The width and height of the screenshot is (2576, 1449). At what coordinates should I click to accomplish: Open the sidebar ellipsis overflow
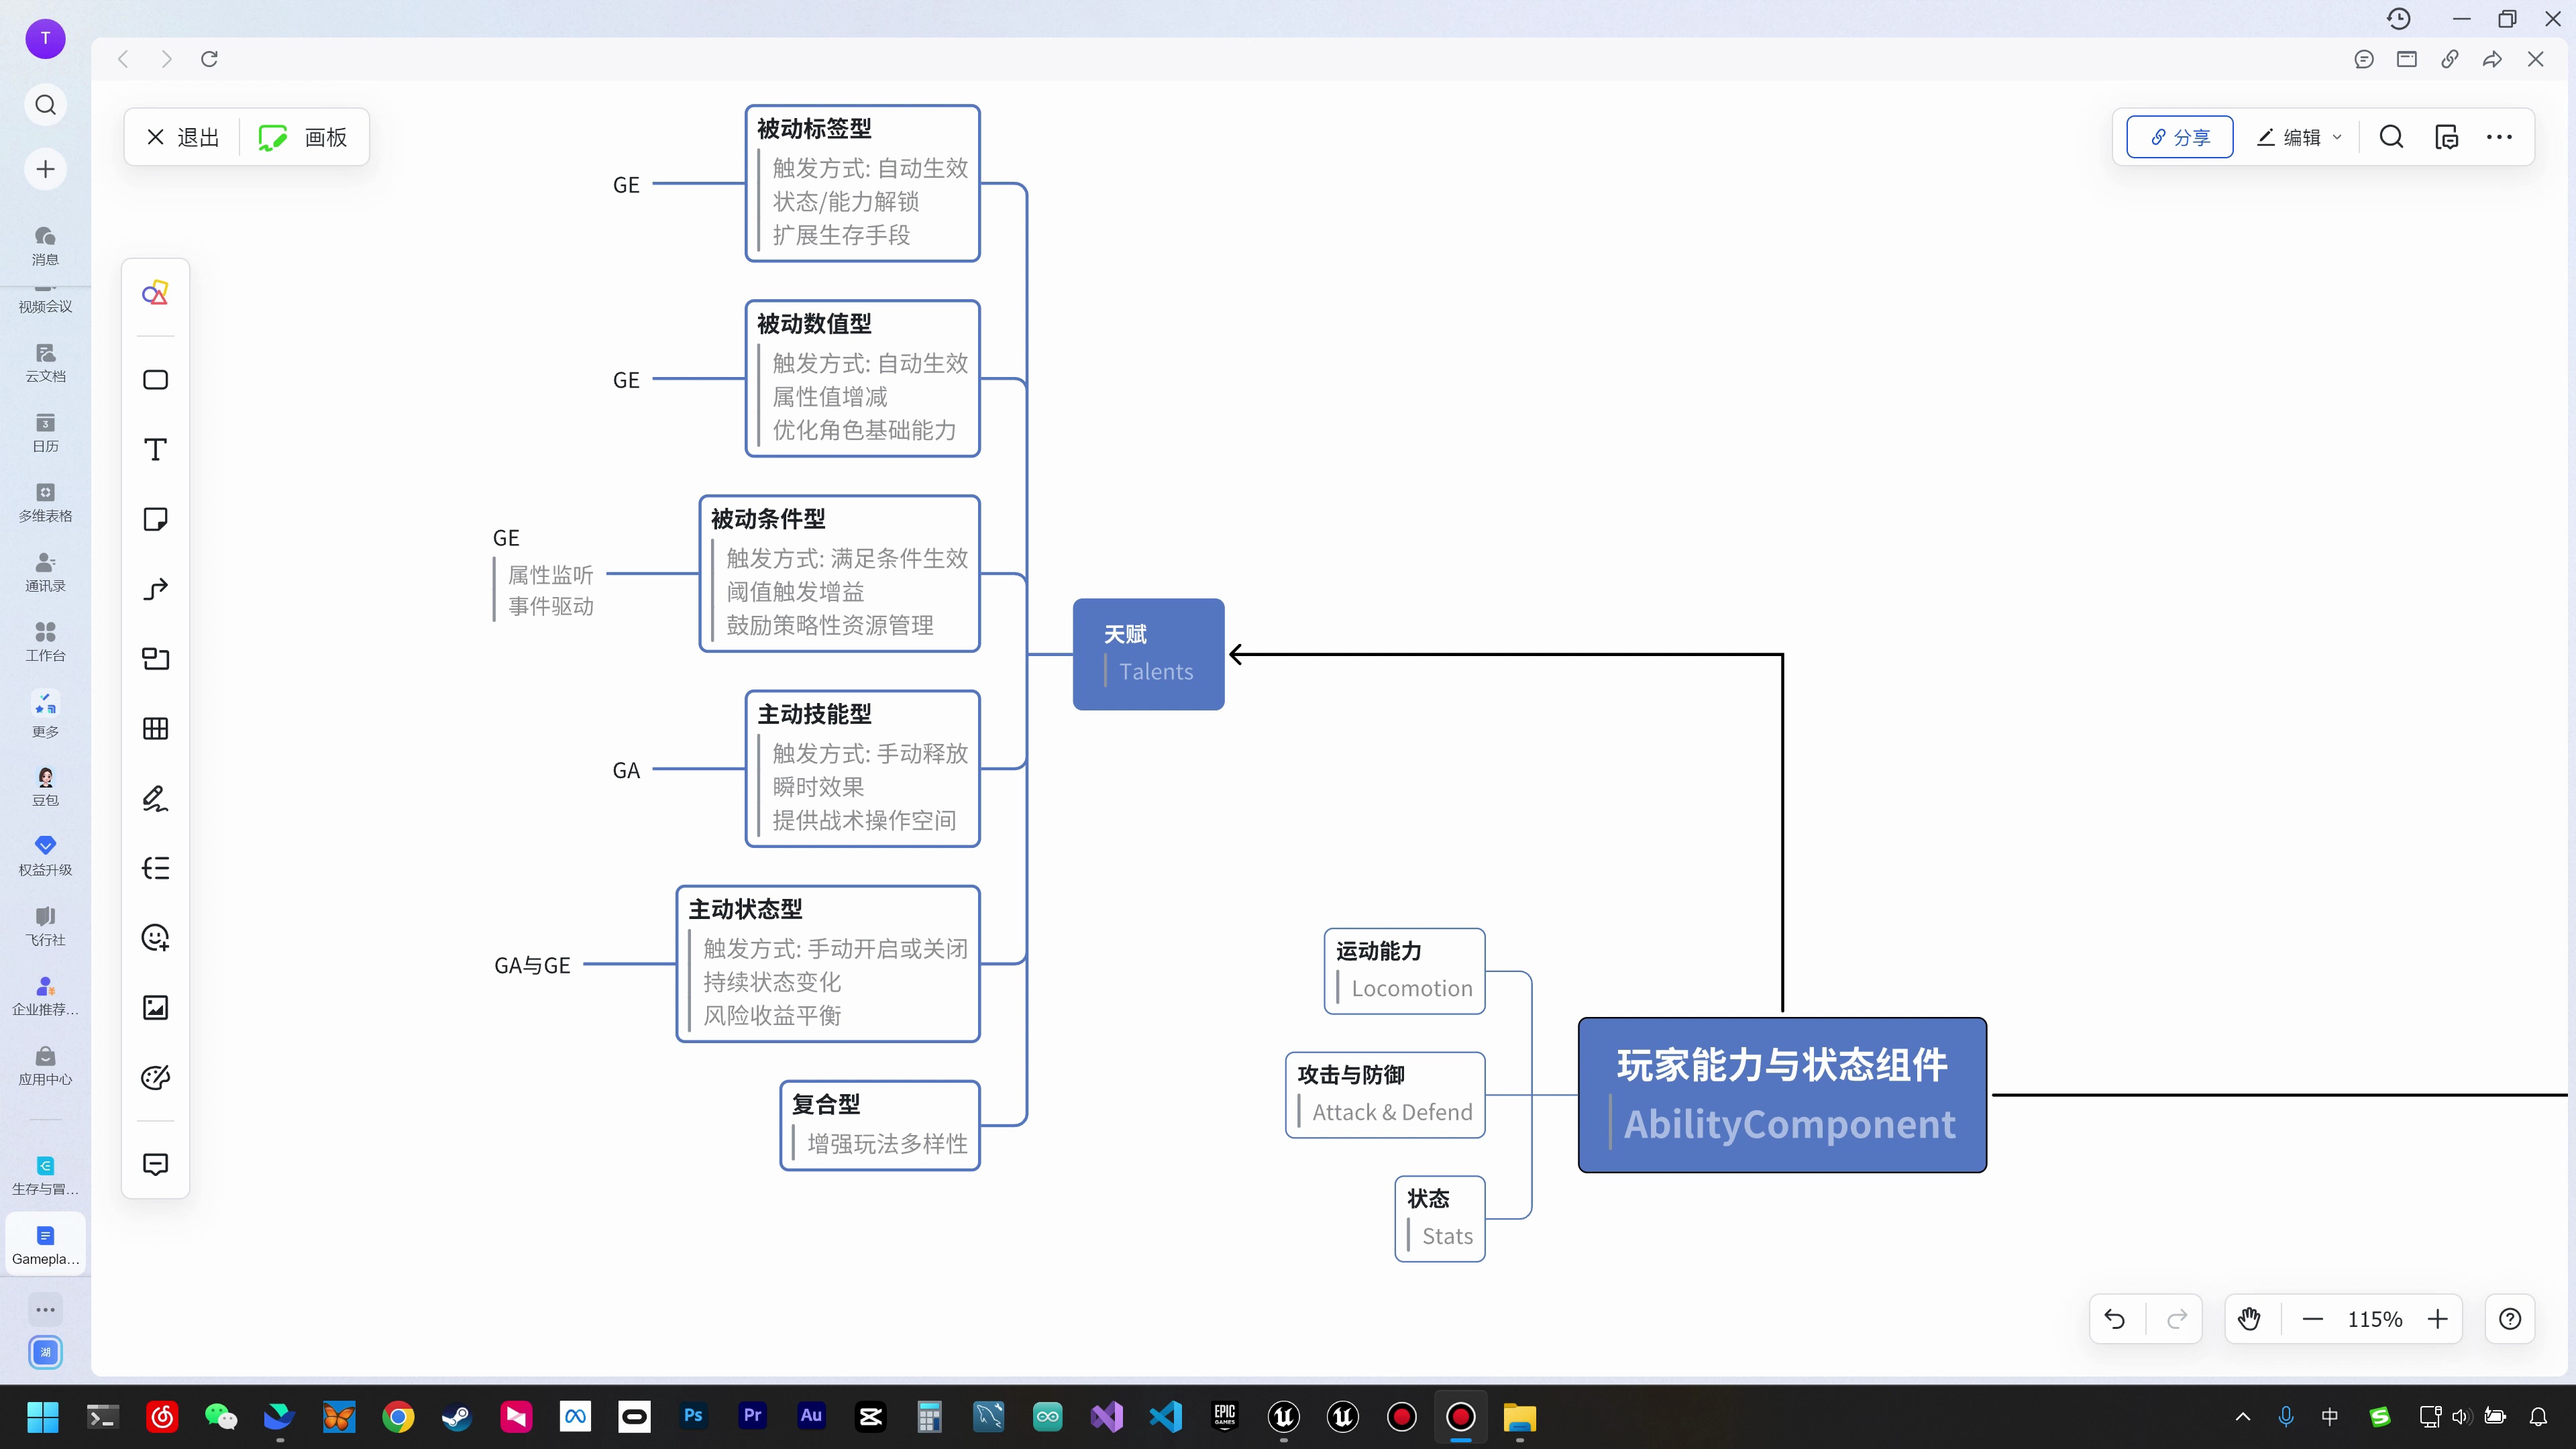point(45,1309)
